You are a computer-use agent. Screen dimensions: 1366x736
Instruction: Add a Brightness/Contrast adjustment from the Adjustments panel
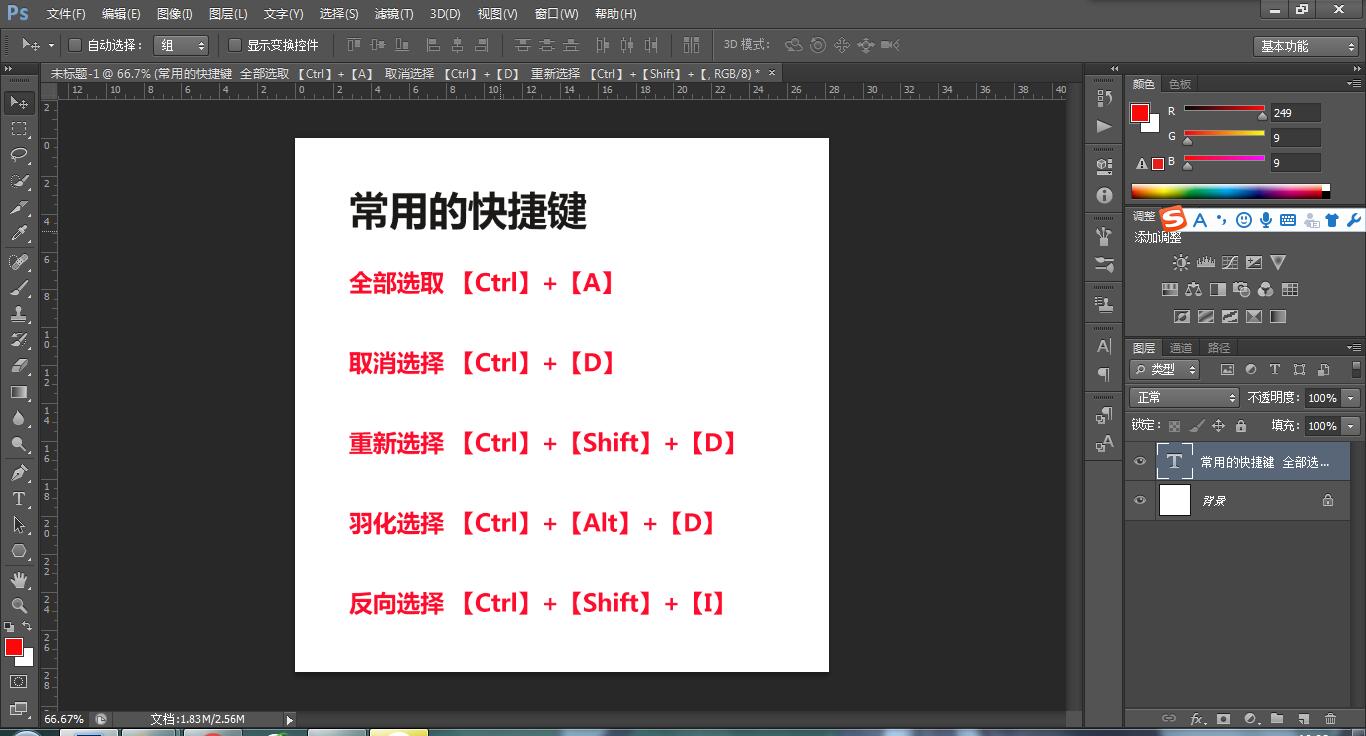coord(1182,262)
